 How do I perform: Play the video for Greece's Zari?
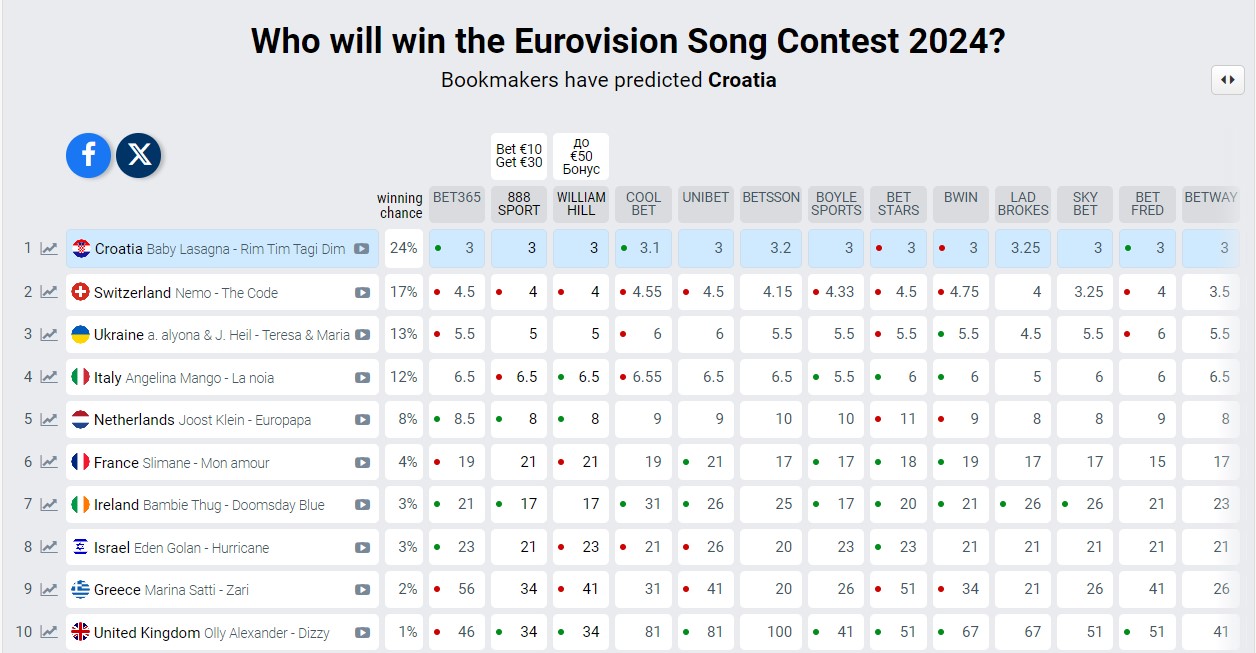point(362,590)
